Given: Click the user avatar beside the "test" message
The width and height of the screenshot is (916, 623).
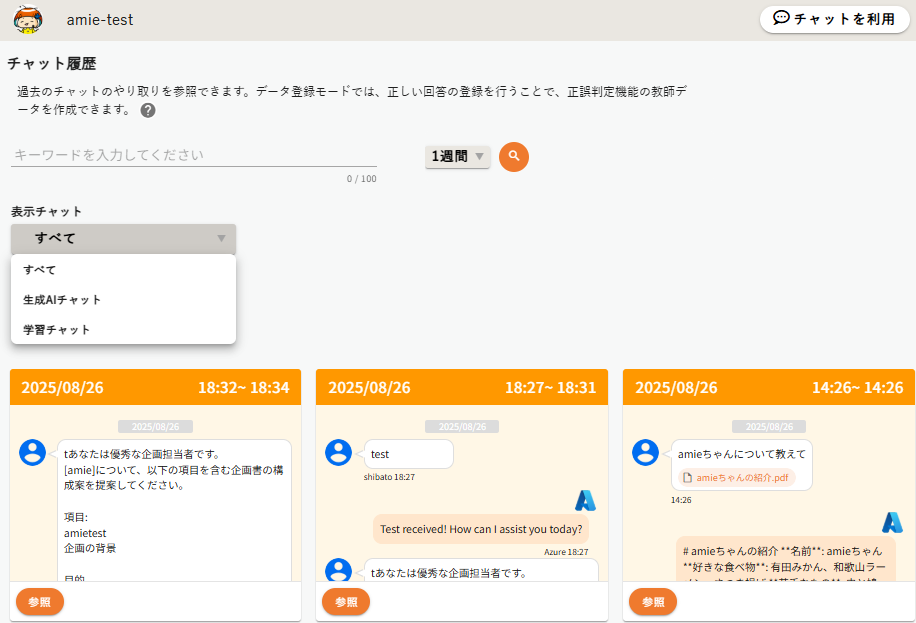Looking at the screenshot, I should pos(339,452).
